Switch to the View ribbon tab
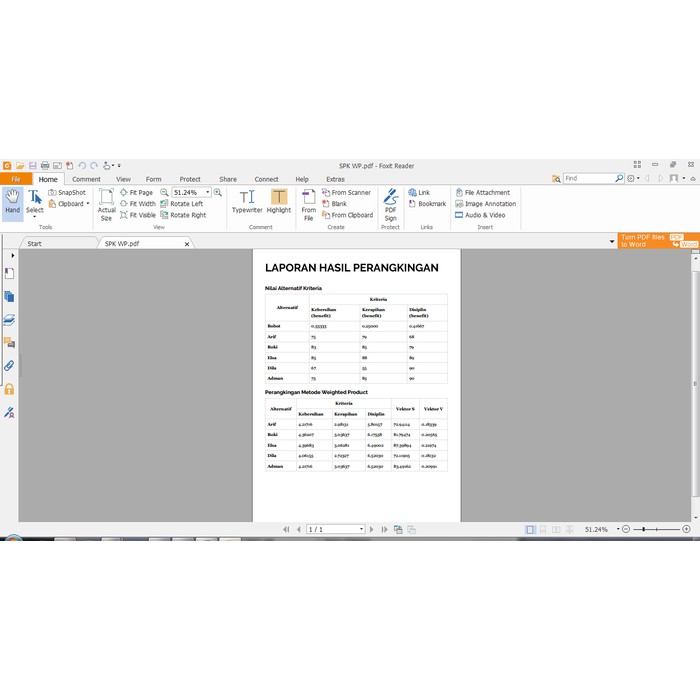Screen dimensions: 700x700 click(123, 179)
